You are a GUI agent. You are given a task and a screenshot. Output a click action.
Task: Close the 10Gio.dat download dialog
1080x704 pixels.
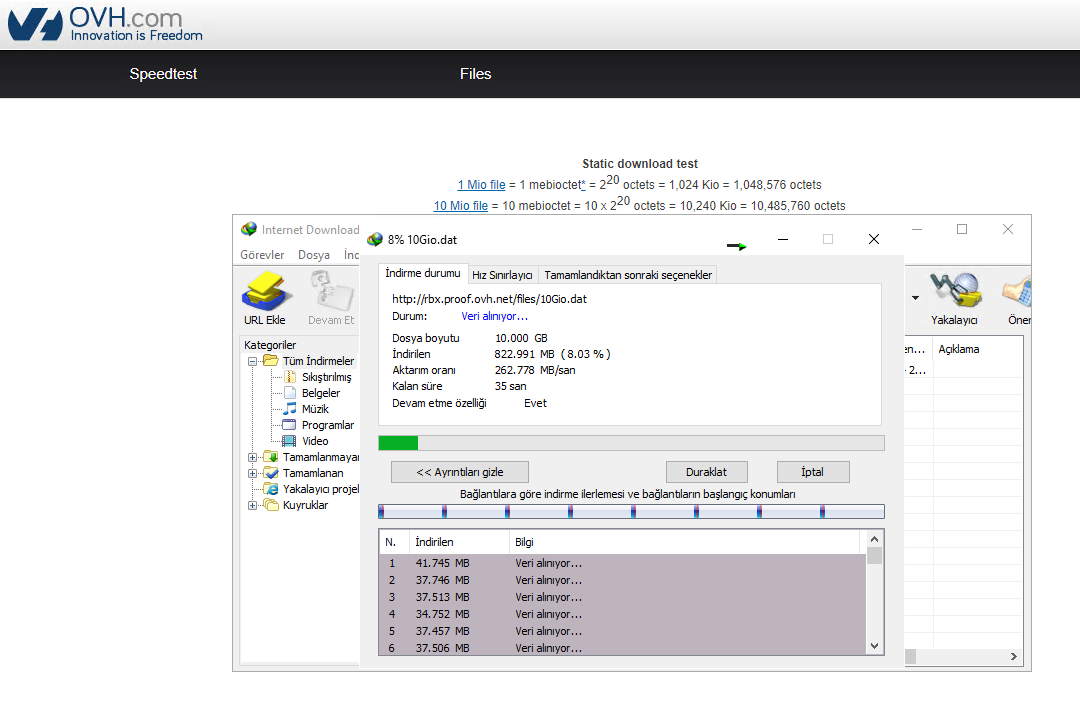click(874, 239)
